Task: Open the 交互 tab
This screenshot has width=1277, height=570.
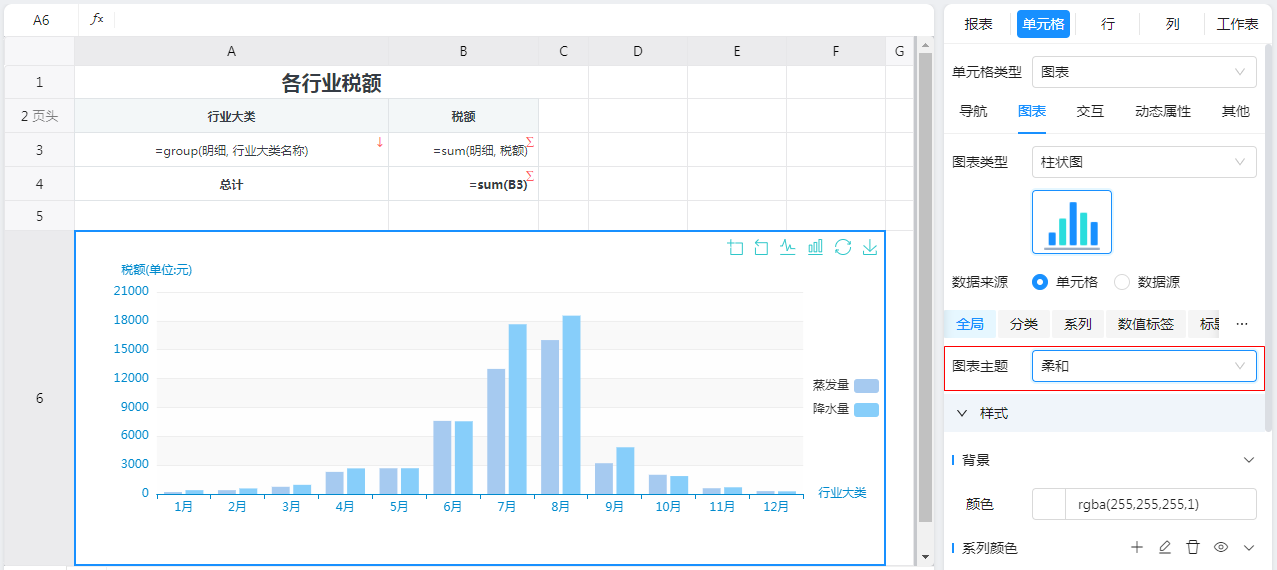Action: pos(1090,112)
